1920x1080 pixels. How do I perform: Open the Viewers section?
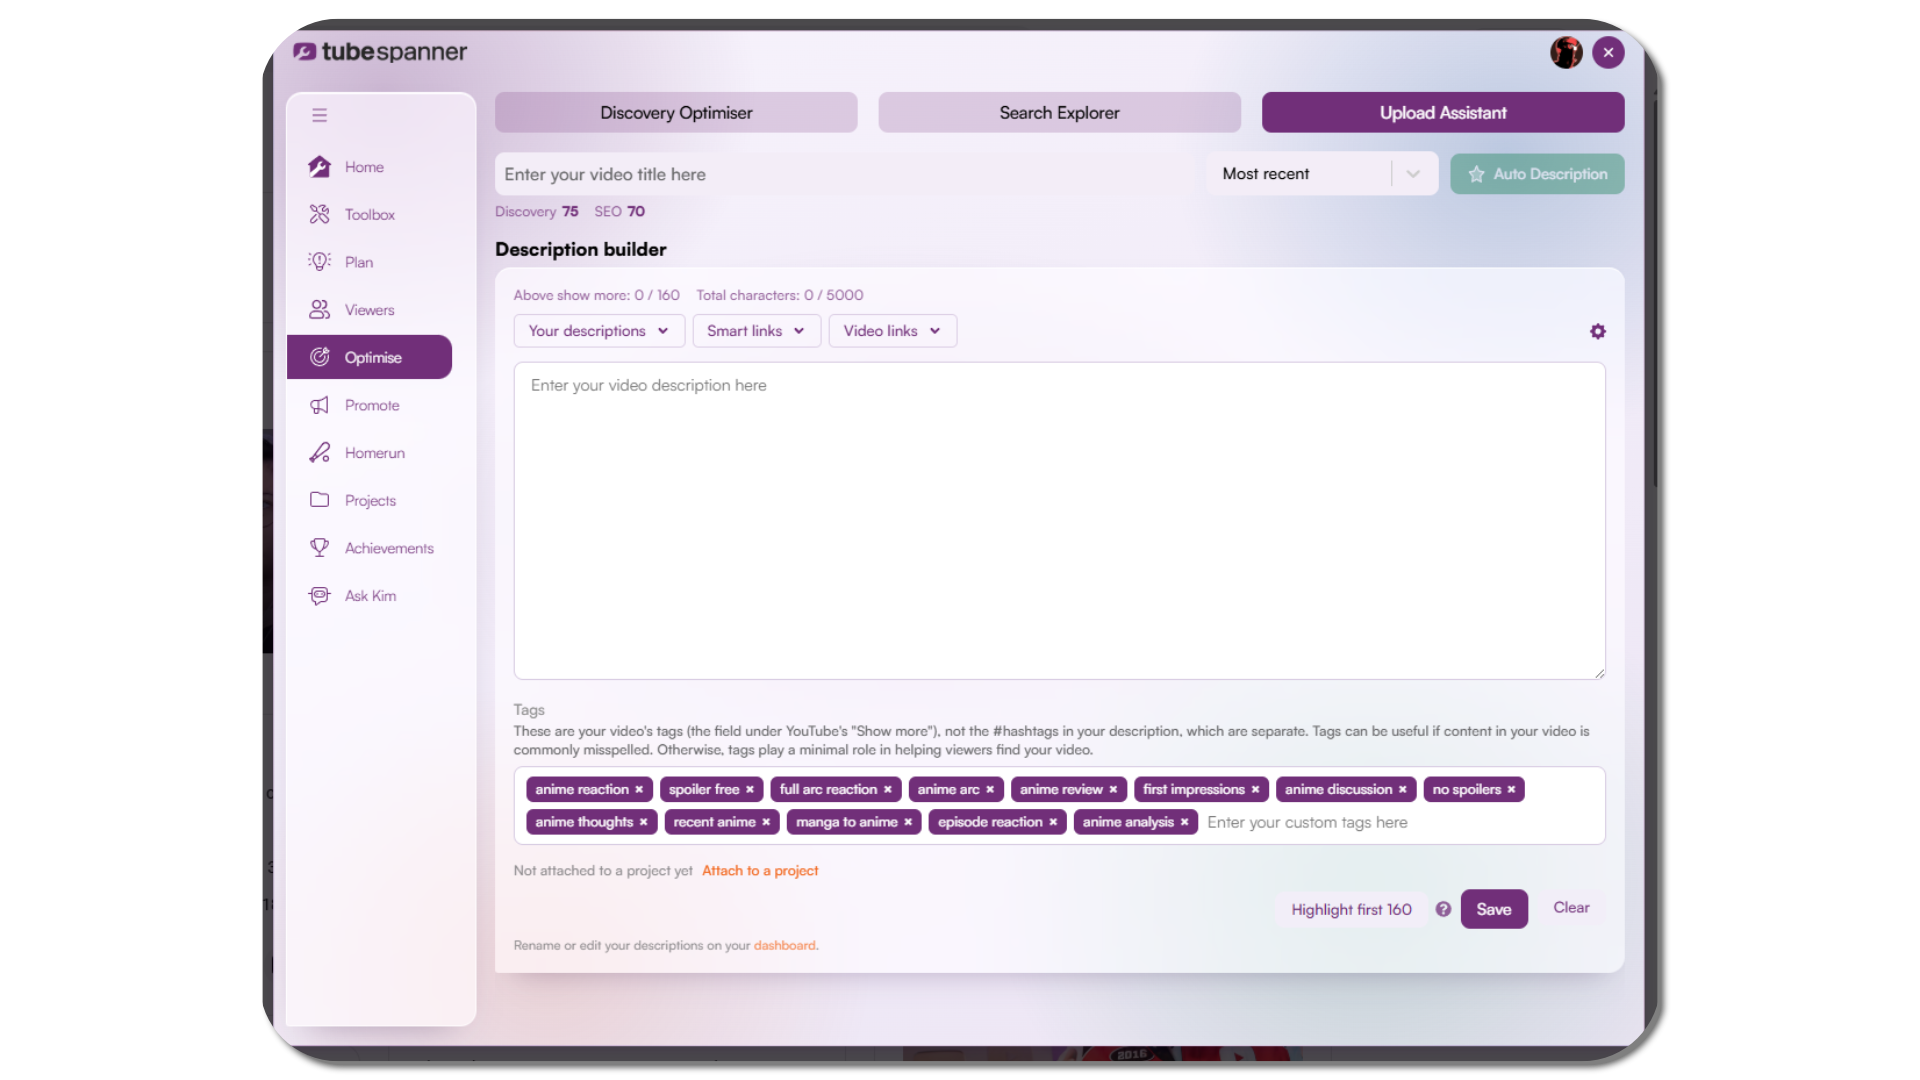coord(369,310)
